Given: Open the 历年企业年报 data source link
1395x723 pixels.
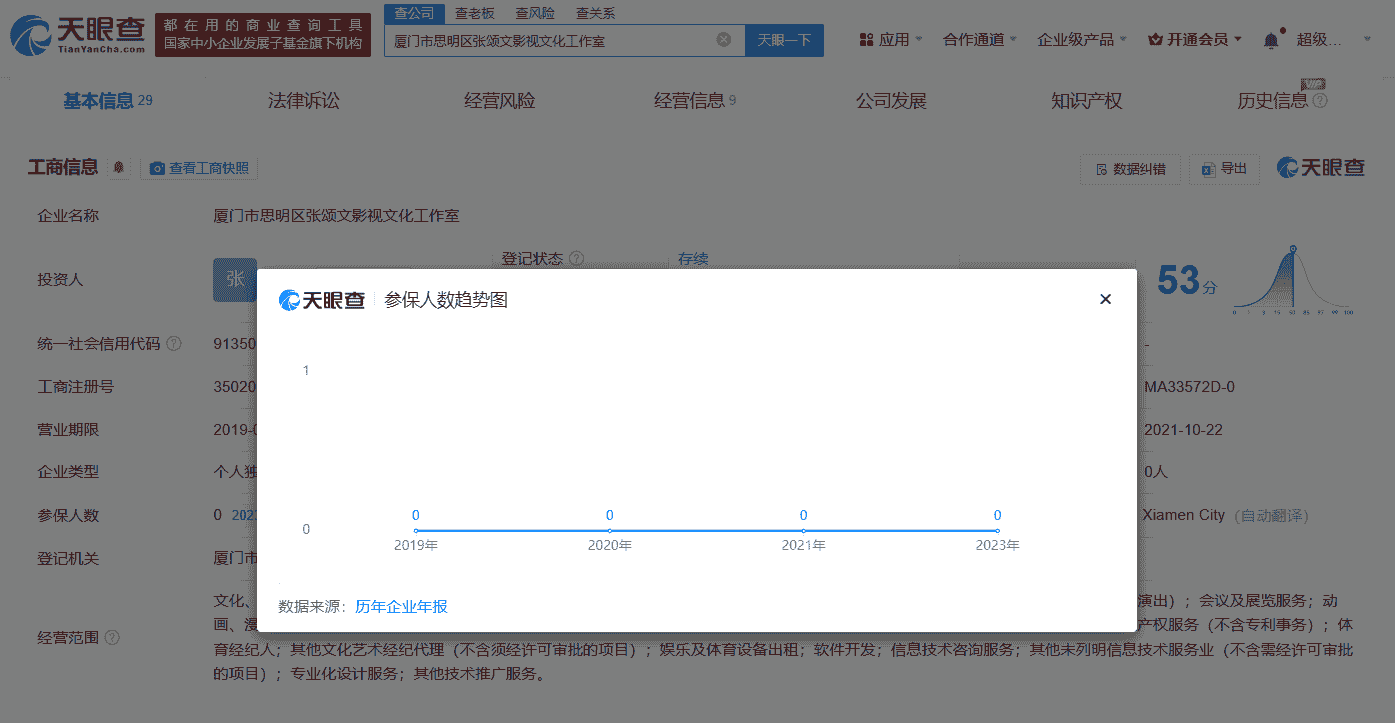Looking at the screenshot, I should click(401, 606).
